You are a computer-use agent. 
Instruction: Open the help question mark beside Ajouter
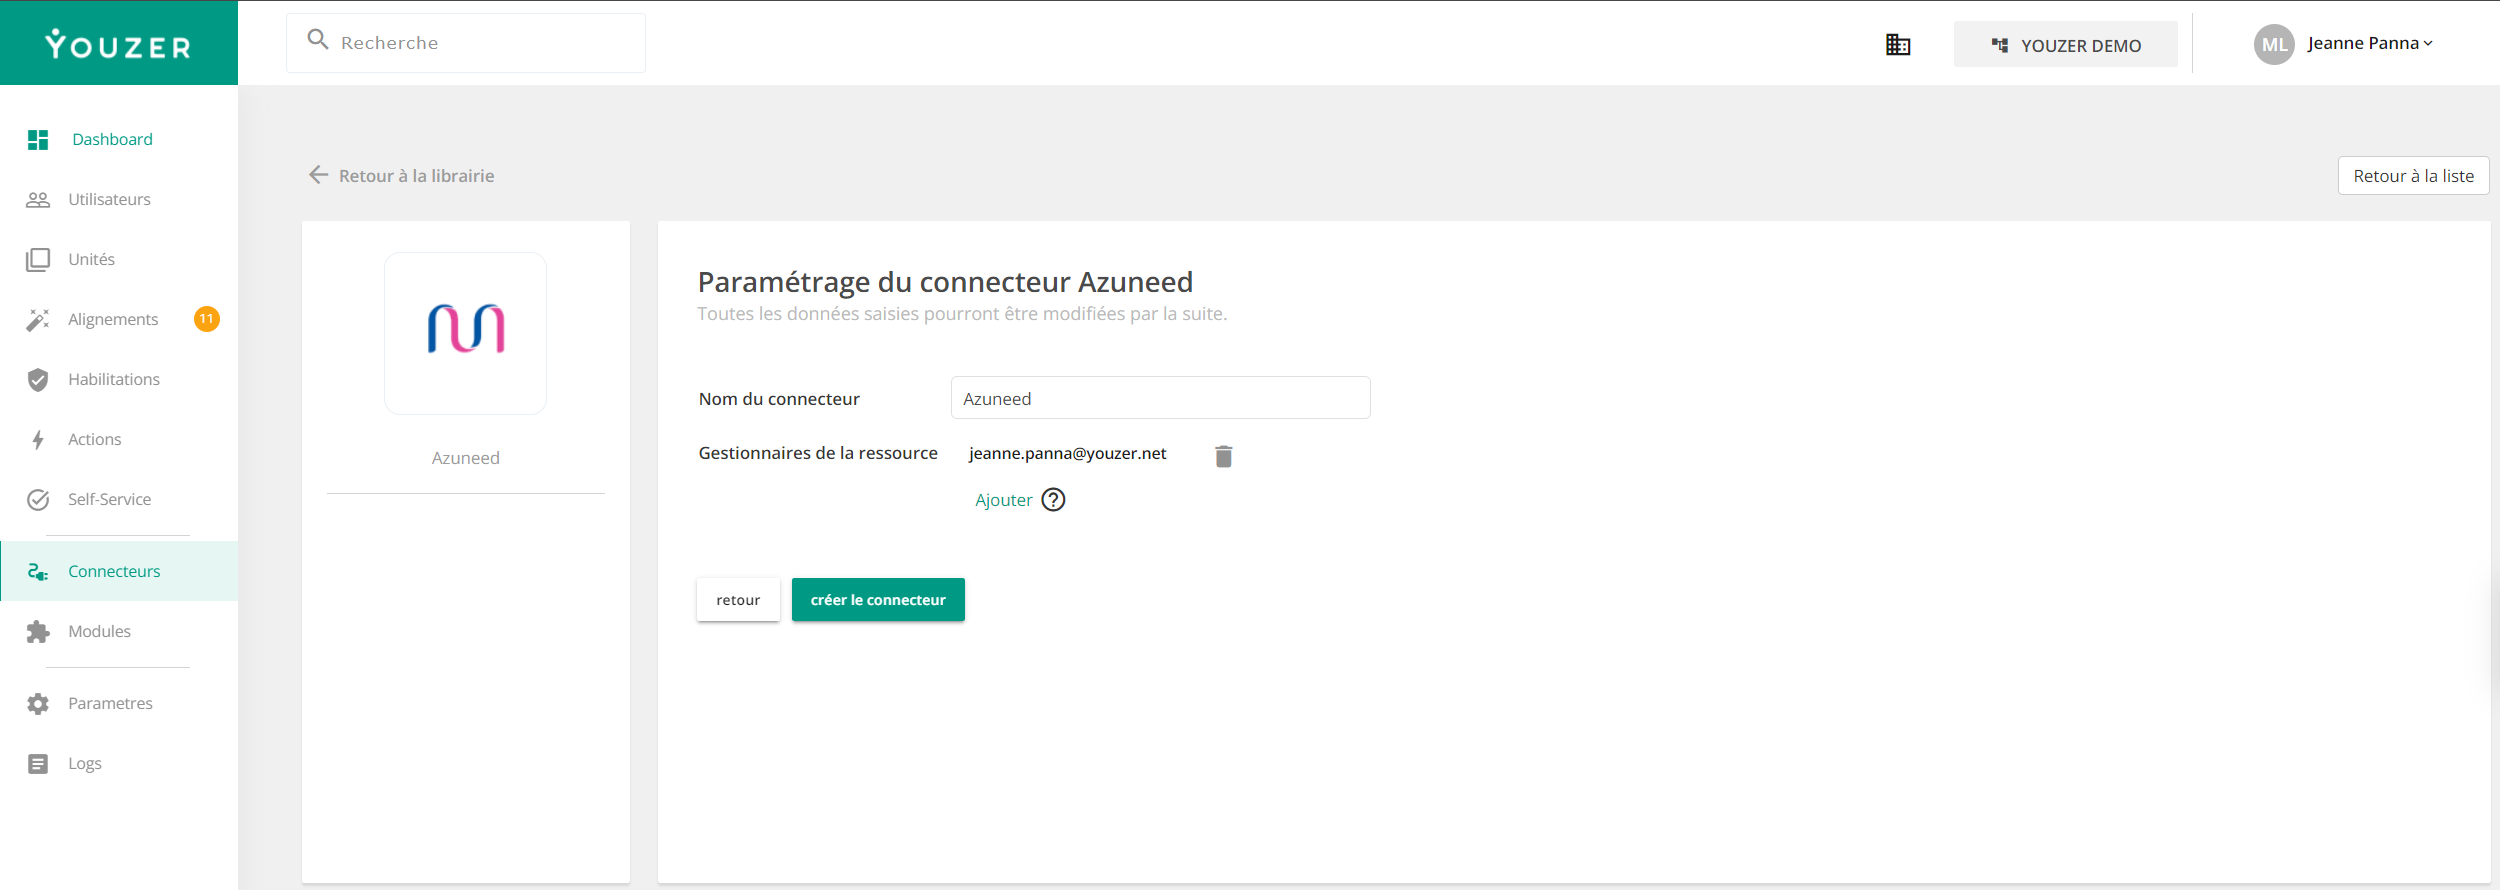click(1054, 500)
